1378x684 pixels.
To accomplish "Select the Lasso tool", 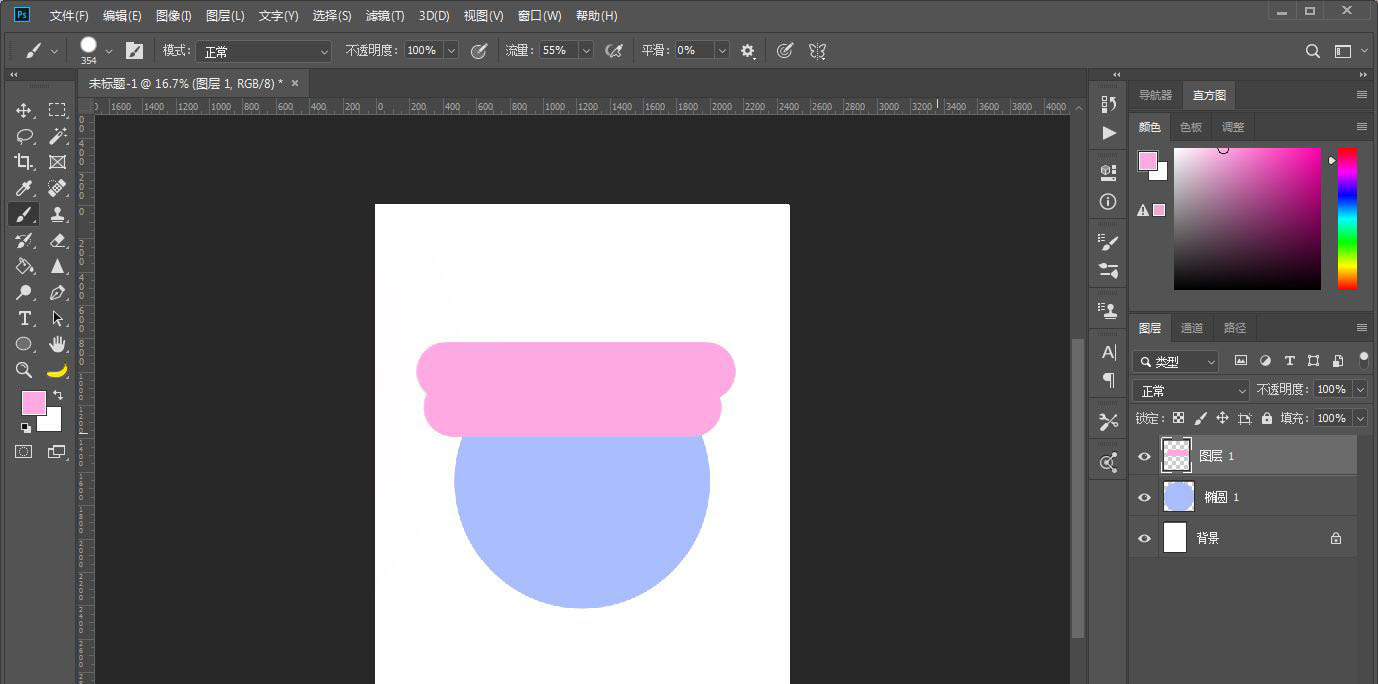I will (x=24, y=136).
